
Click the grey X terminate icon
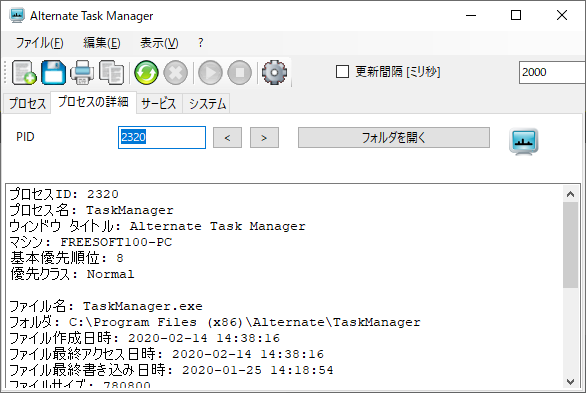coord(176,72)
